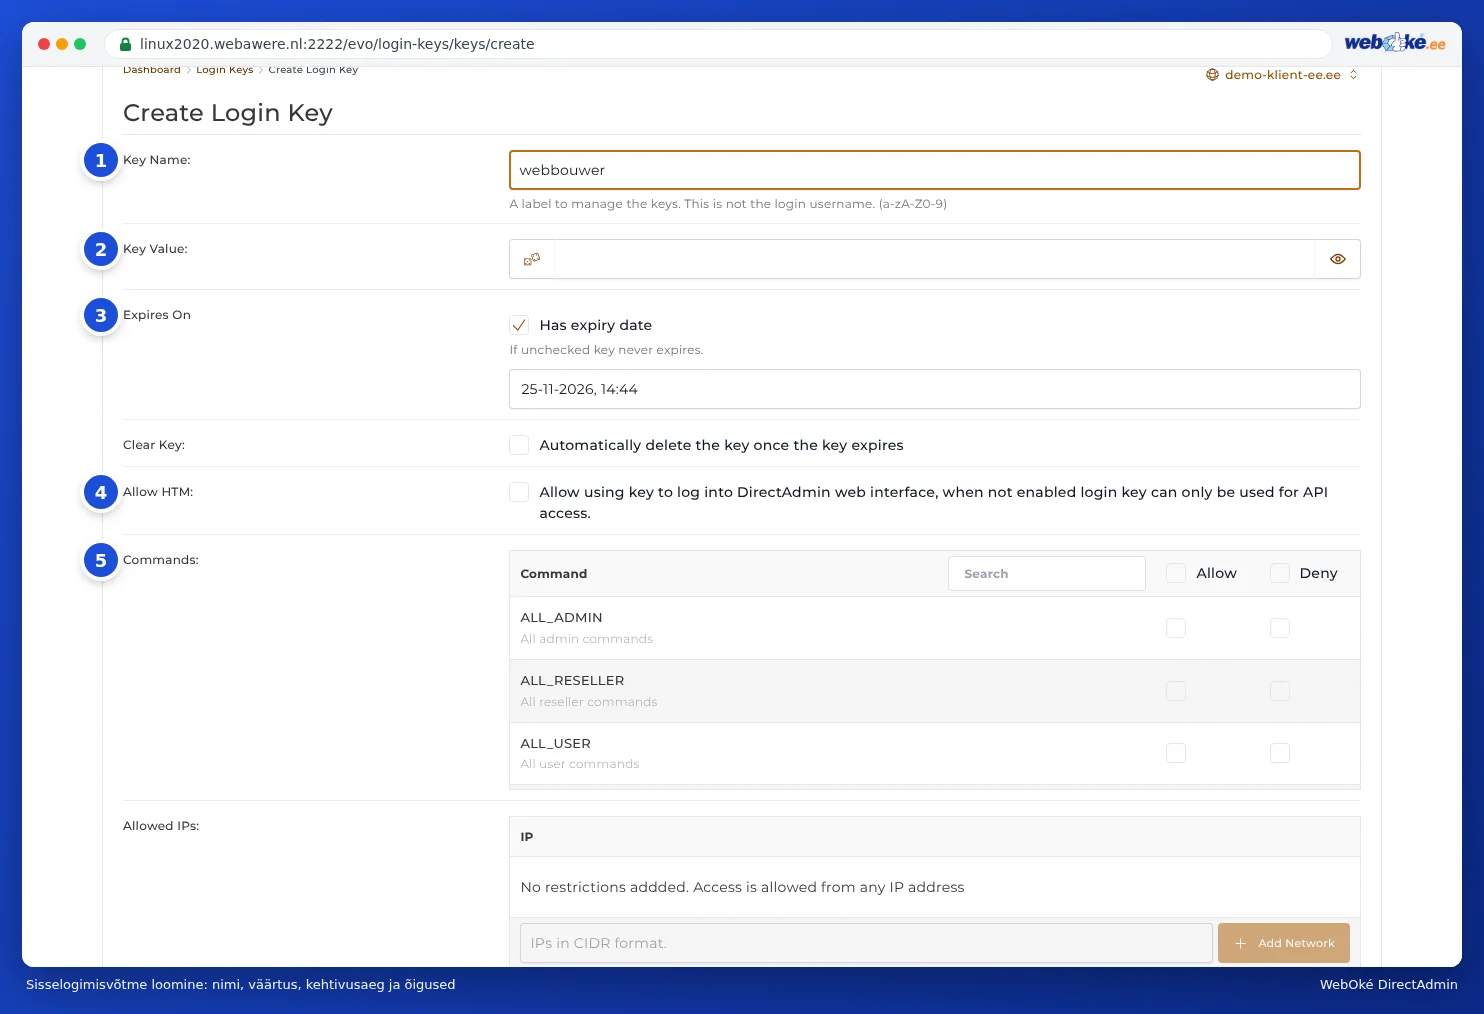Show key value with eye icon
Viewport: 1484px width, 1014px height.
[x=1337, y=259]
